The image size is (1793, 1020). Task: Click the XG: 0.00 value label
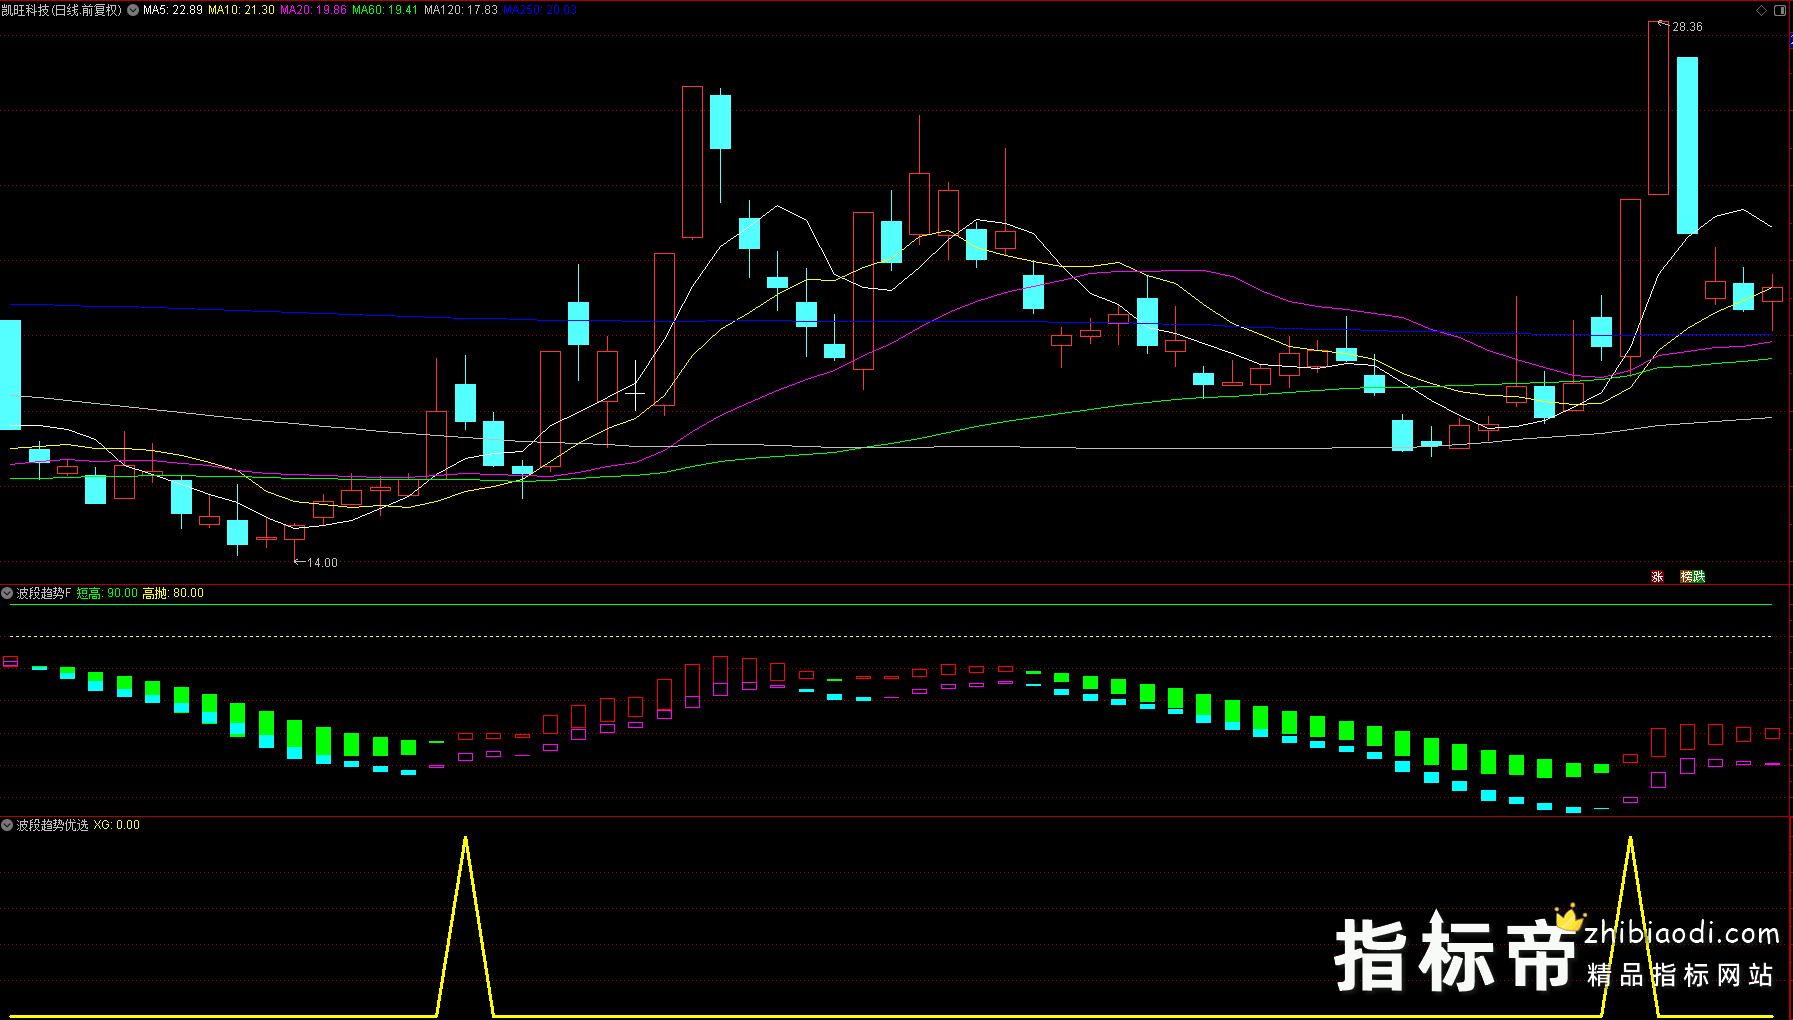[117, 825]
